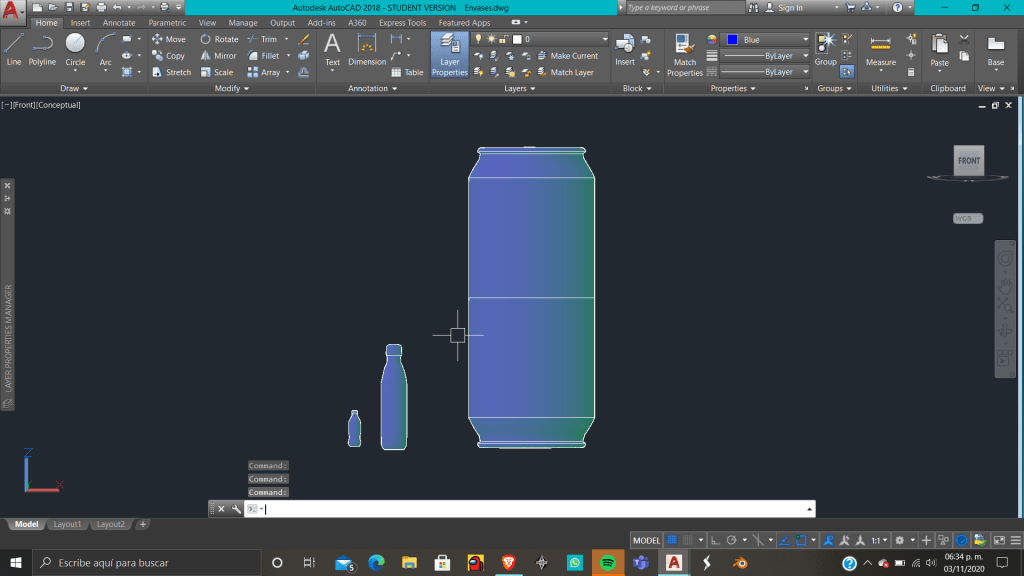This screenshot has height=576, width=1024.
Task: Click the Mirror tool
Action: [x=218, y=56]
